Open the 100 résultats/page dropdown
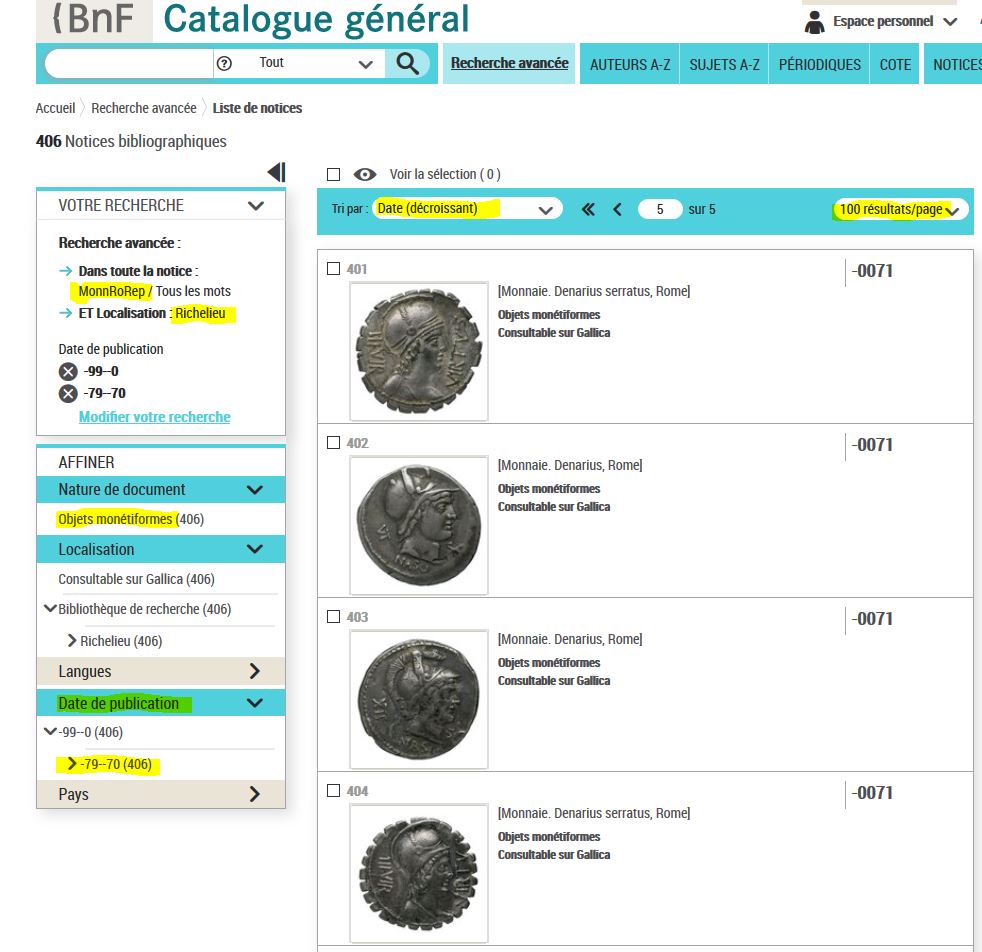The height and width of the screenshot is (952, 982). coord(899,210)
